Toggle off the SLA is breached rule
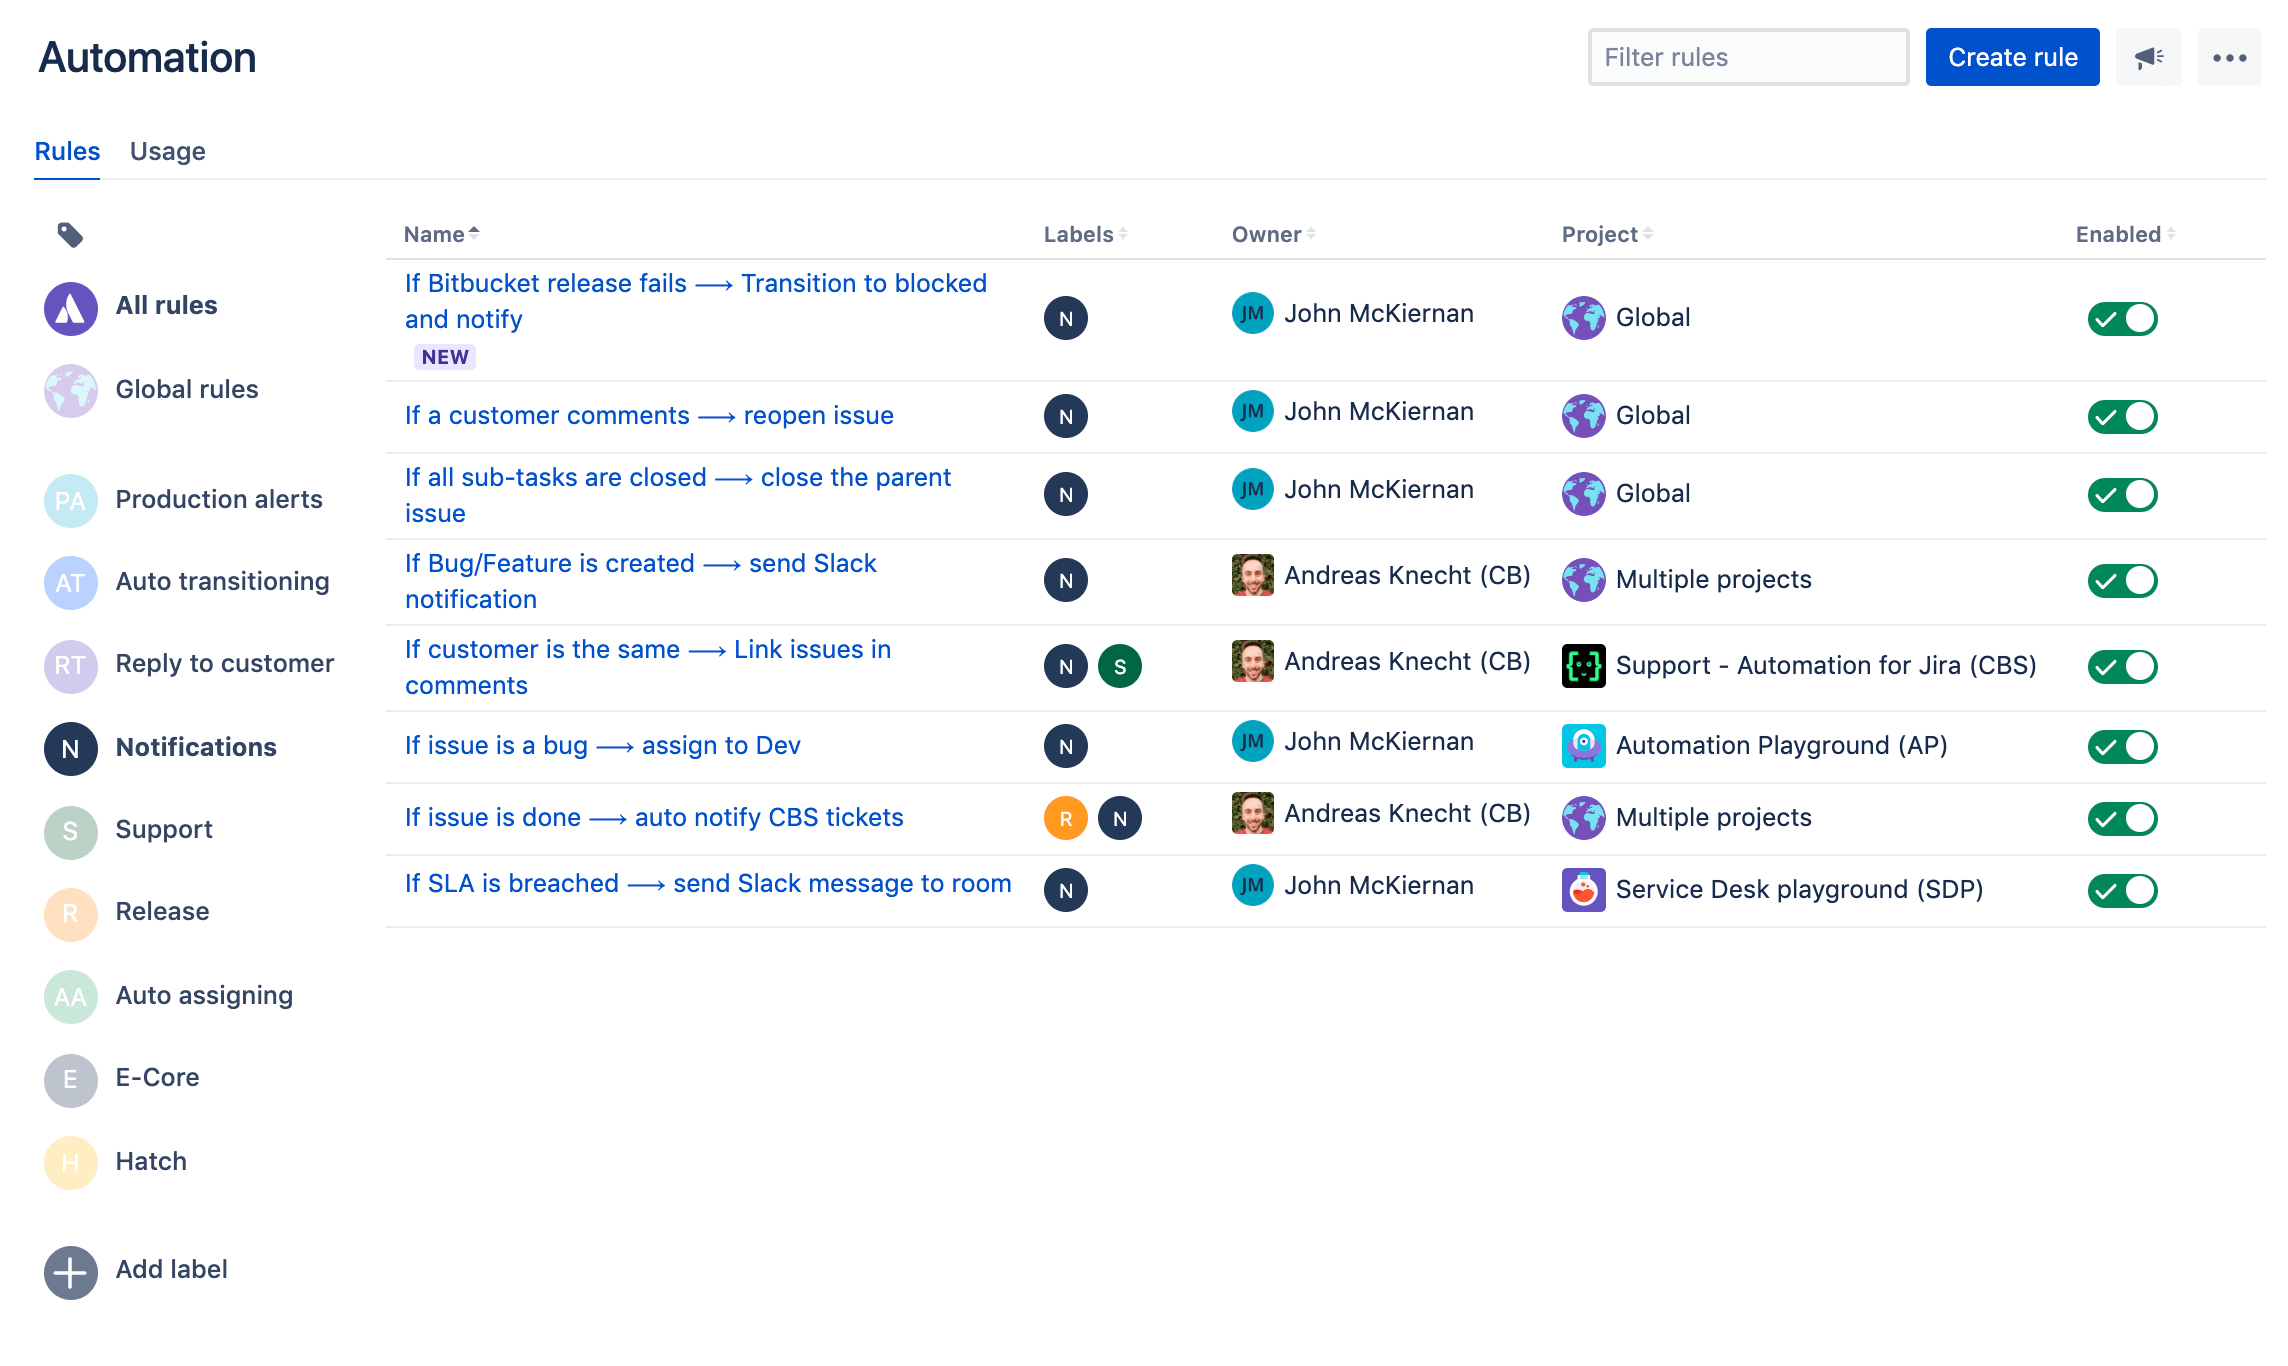This screenshot has height=1366, width=2288. point(2122,890)
